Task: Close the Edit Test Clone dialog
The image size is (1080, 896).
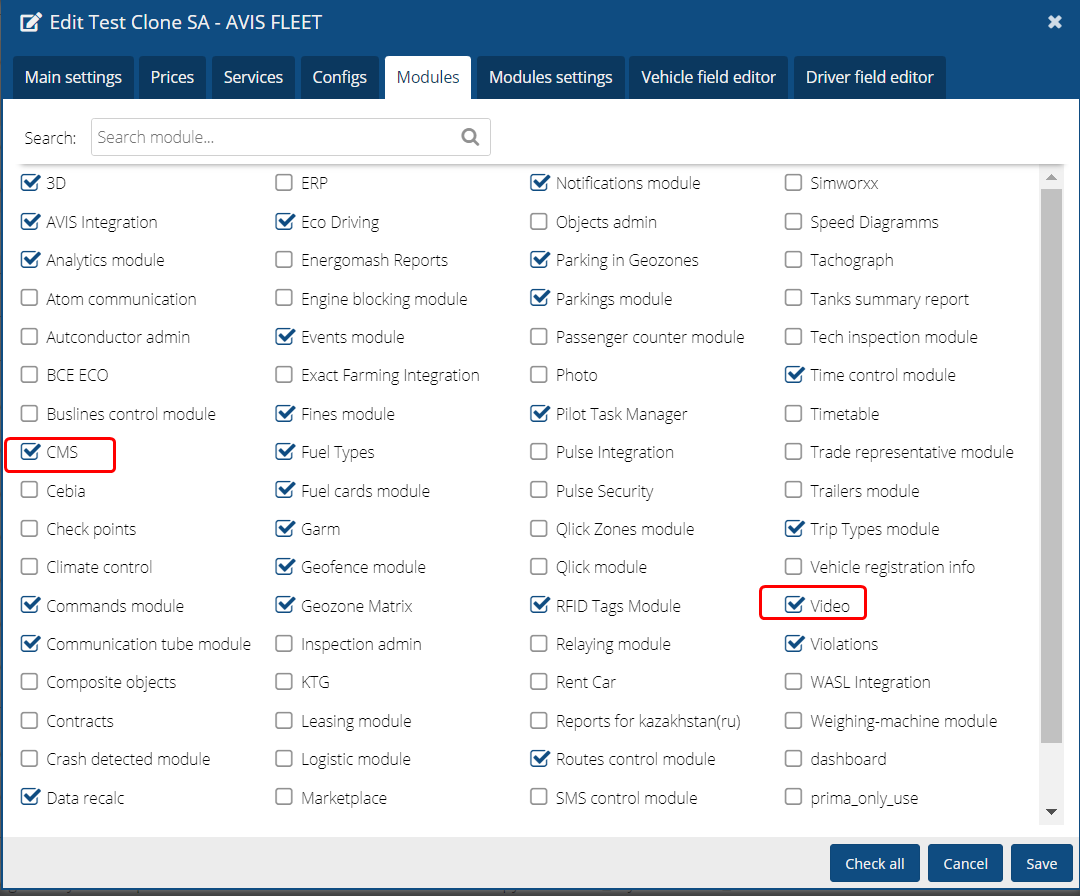Action: pos(1054,22)
